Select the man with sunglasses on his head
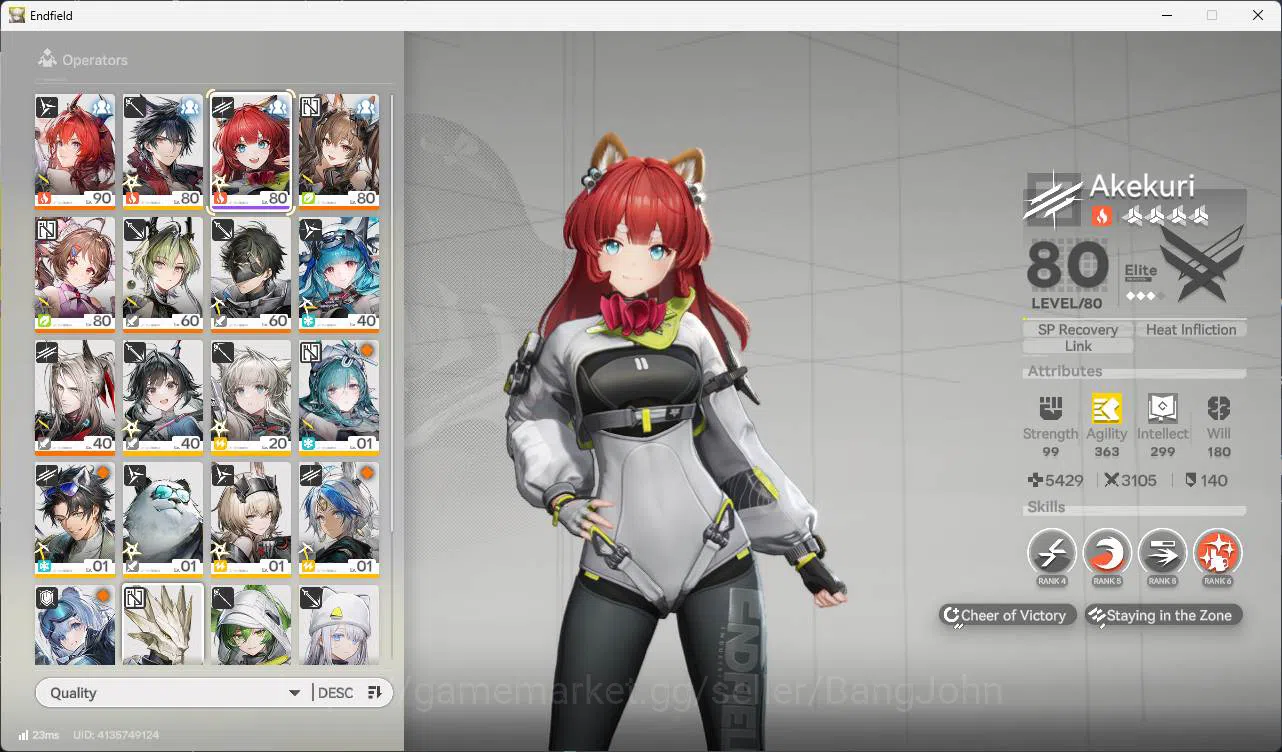The height and width of the screenshot is (752, 1282). tap(75, 520)
